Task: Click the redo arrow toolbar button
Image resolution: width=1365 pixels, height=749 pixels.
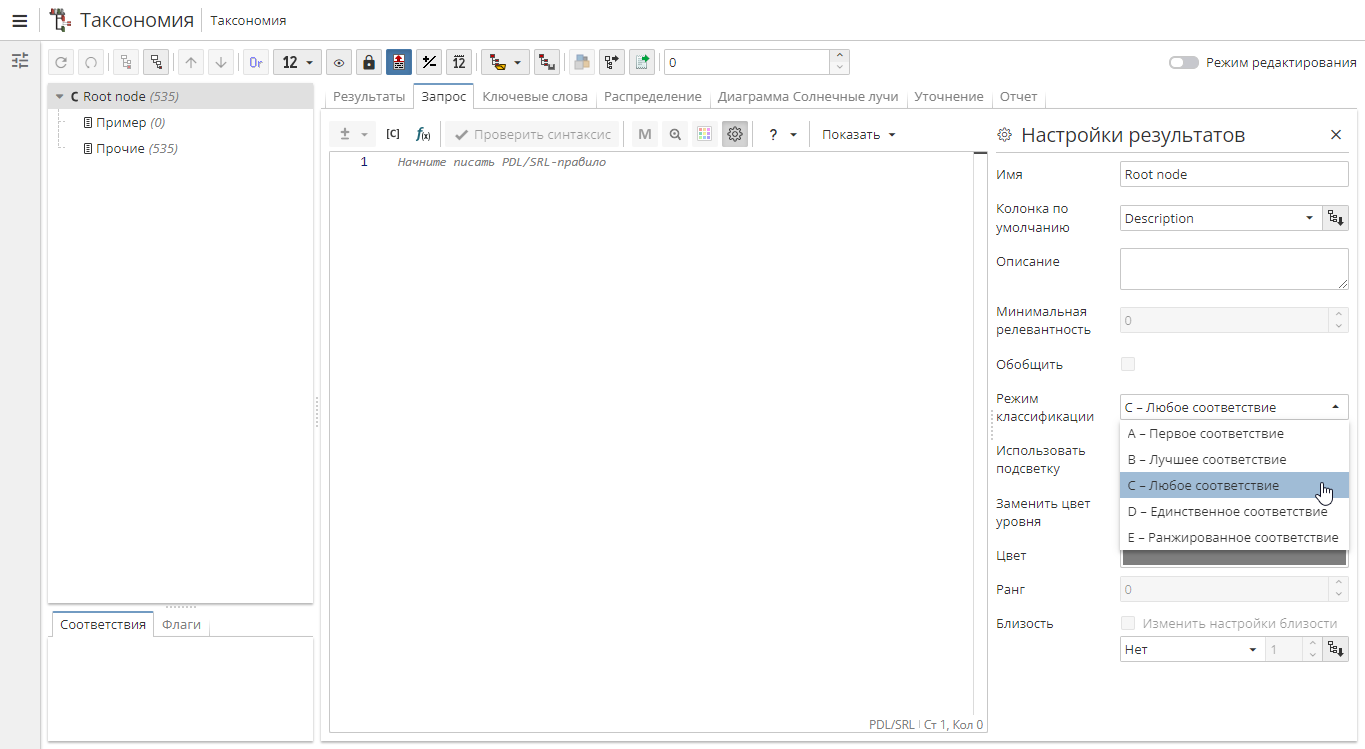Action: pos(91,62)
